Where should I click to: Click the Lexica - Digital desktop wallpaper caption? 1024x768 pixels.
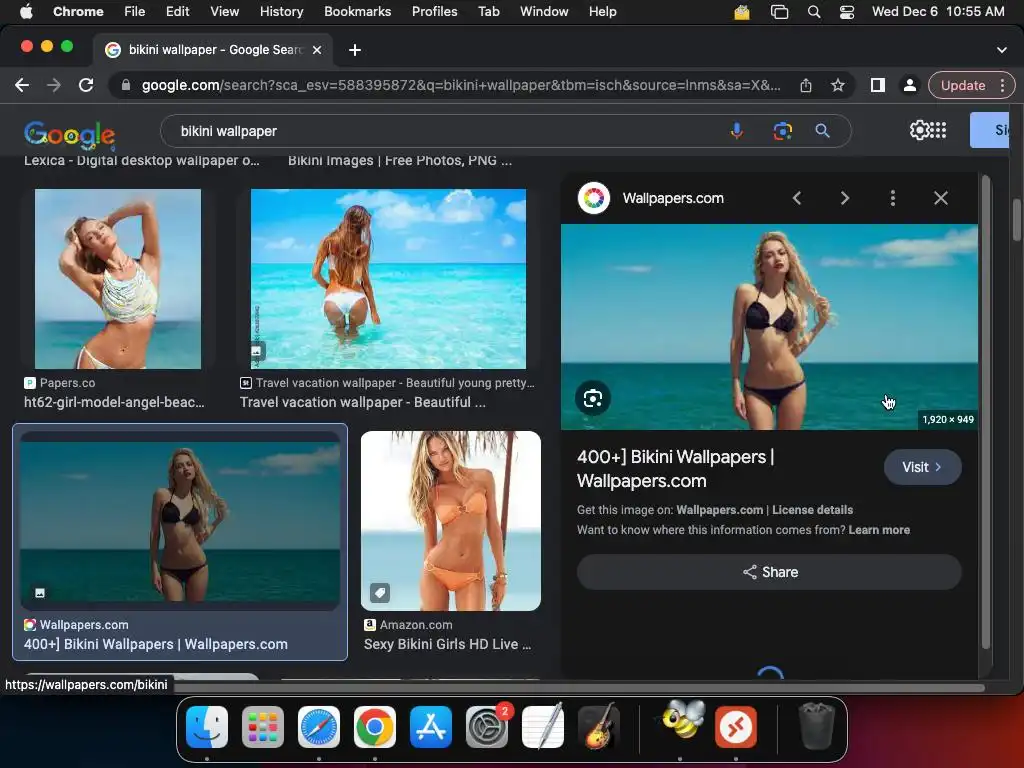tap(142, 161)
